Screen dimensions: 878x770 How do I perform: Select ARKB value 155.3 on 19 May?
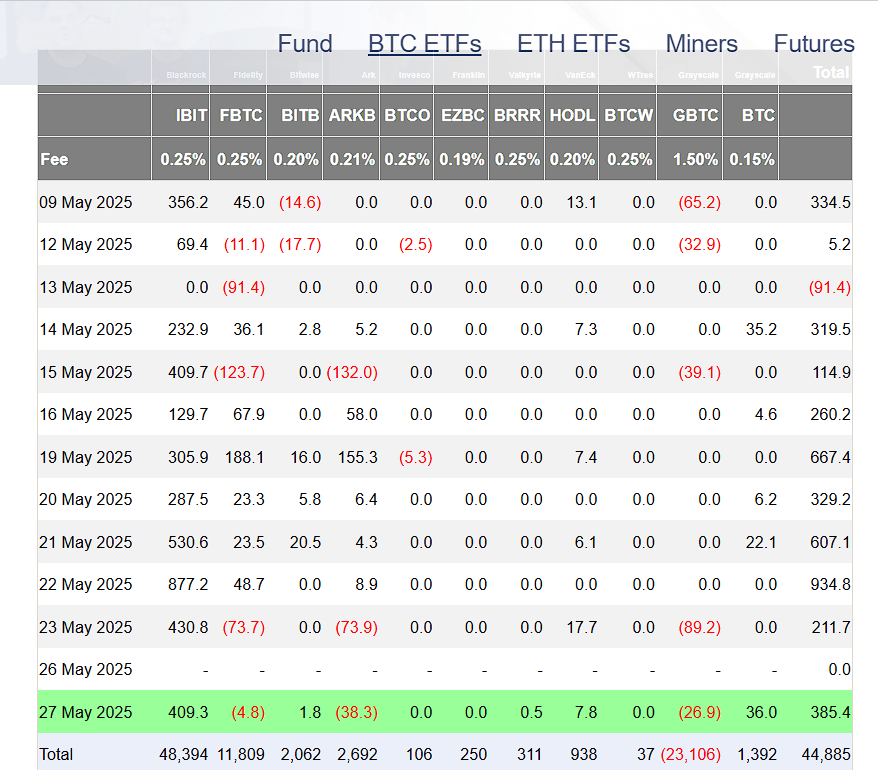click(x=358, y=458)
